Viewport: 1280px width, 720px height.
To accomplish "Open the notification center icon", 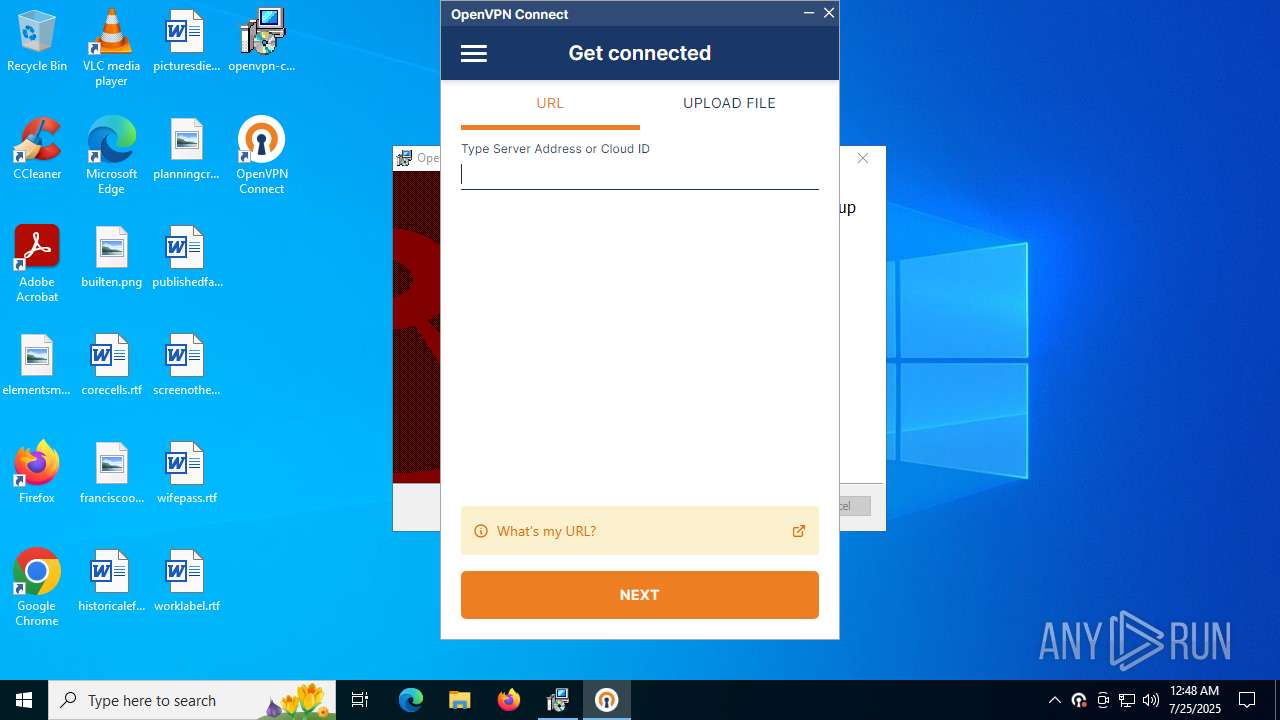I will tap(1247, 700).
